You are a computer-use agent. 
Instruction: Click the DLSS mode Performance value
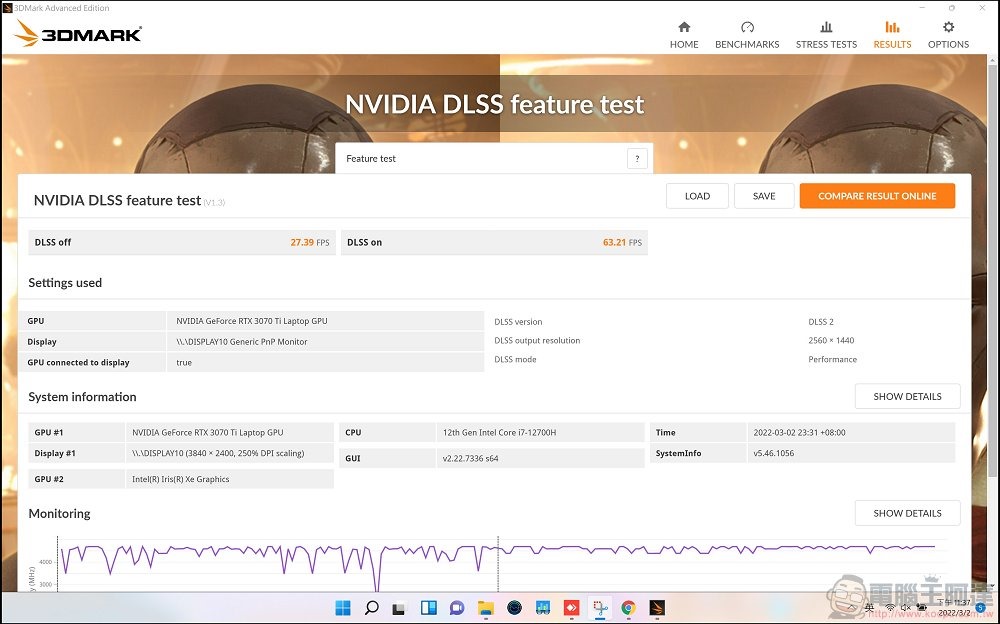coord(832,359)
